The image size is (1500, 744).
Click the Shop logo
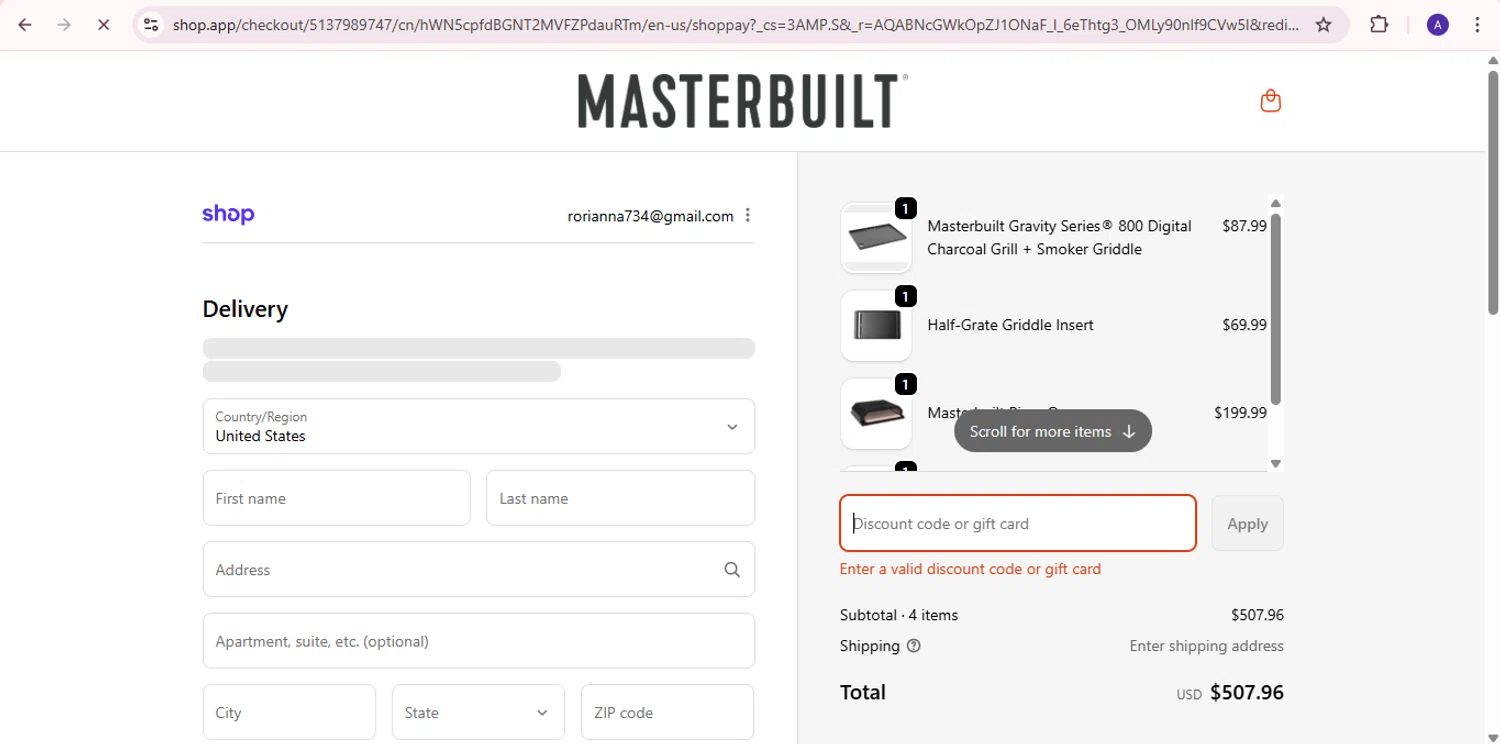[228, 214]
